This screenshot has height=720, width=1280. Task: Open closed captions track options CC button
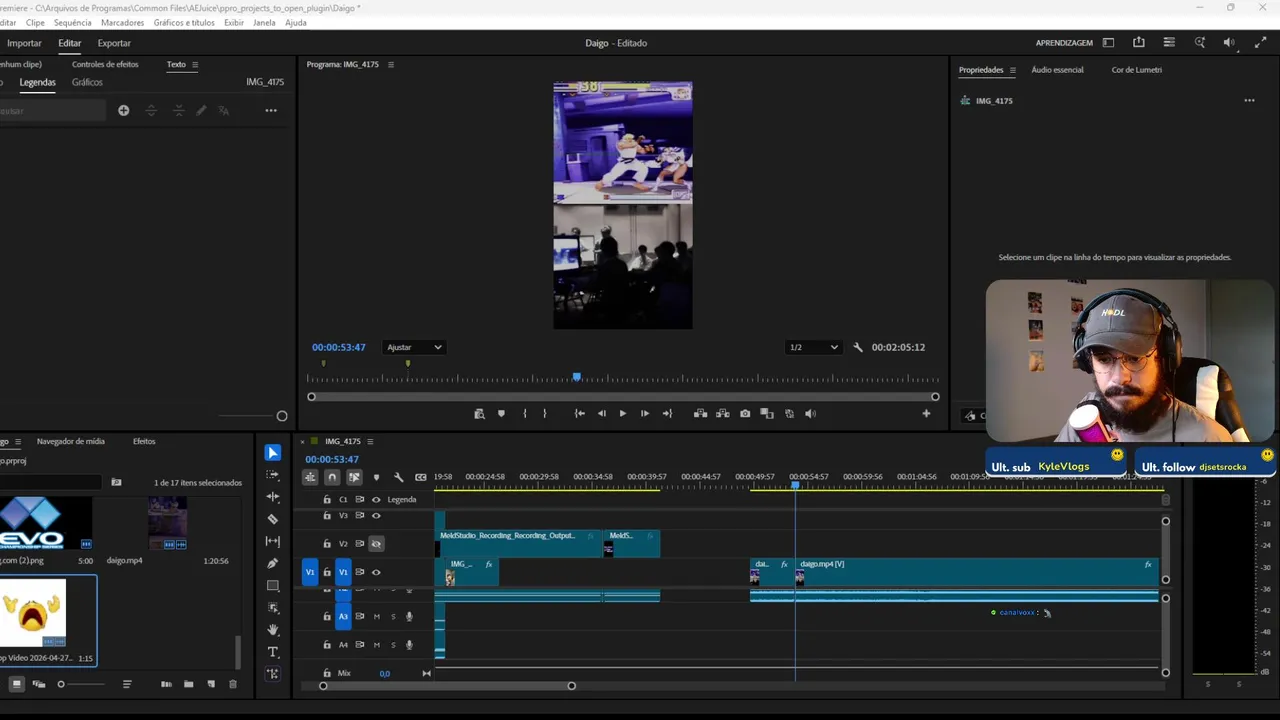click(421, 477)
